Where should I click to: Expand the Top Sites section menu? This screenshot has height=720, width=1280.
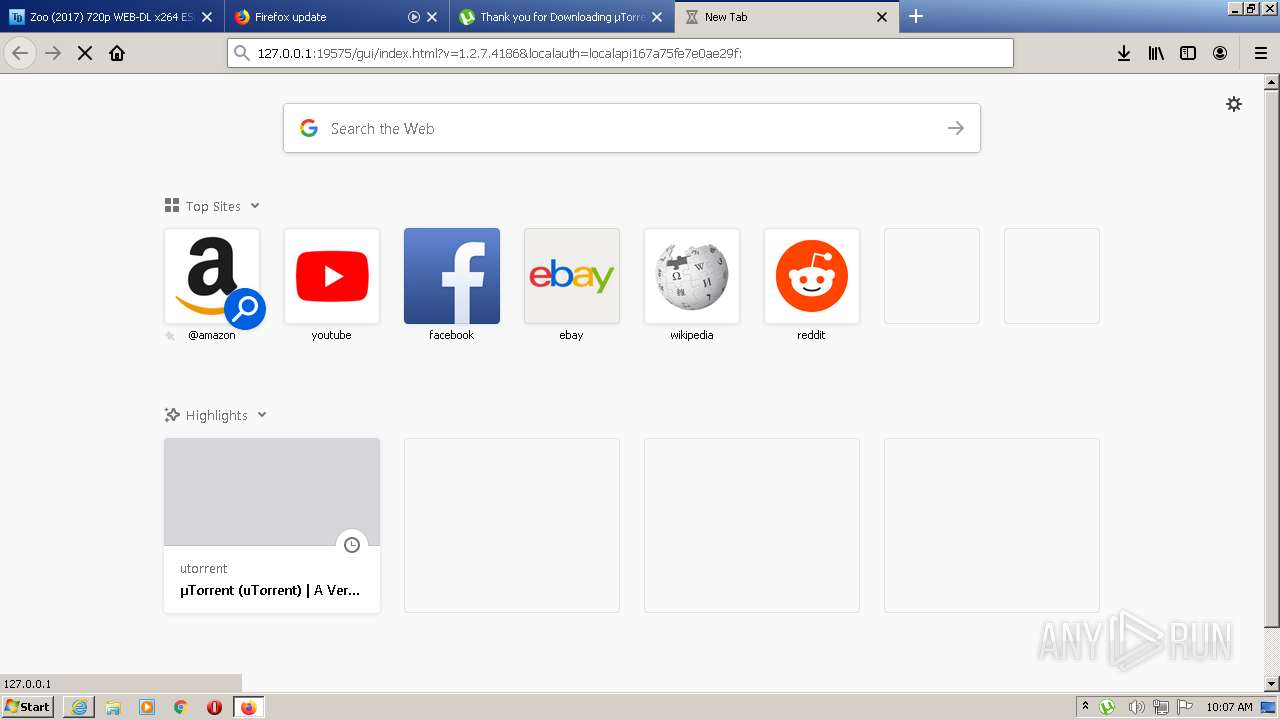coord(255,206)
